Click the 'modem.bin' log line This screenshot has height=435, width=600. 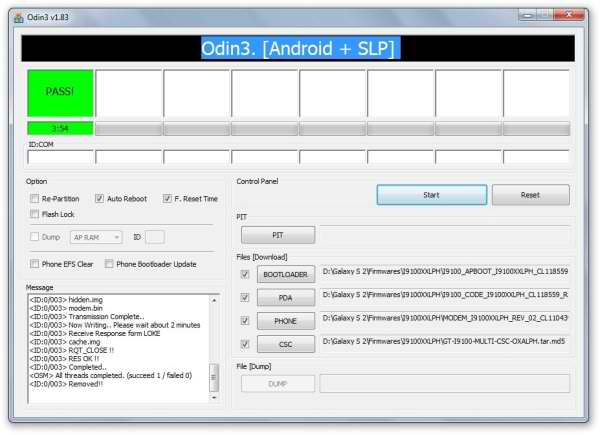(x=66, y=308)
